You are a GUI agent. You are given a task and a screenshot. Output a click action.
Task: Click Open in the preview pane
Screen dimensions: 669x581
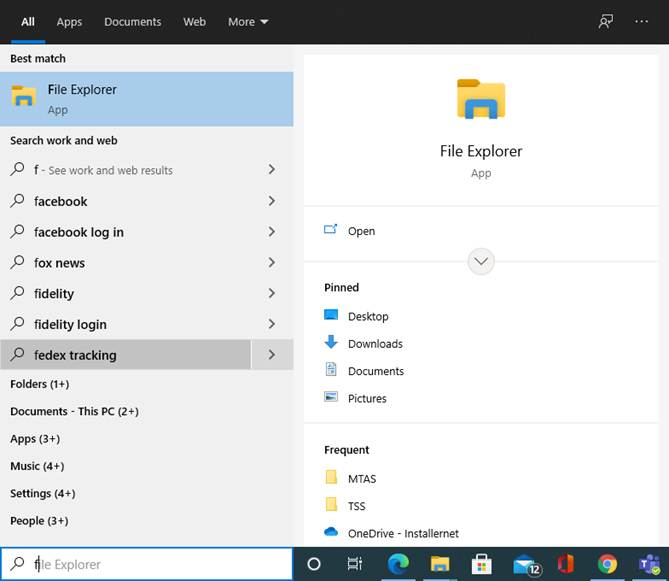coord(361,231)
